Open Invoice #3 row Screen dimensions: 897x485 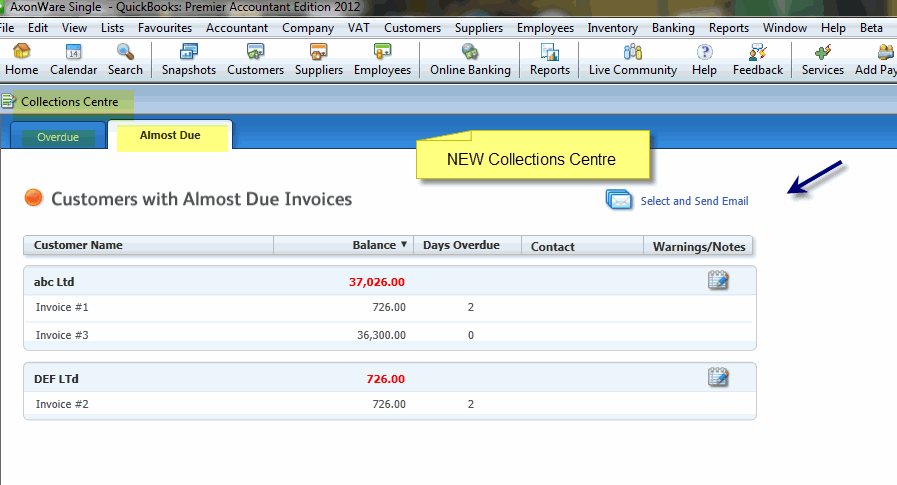pyautogui.click(x=390, y=335)
